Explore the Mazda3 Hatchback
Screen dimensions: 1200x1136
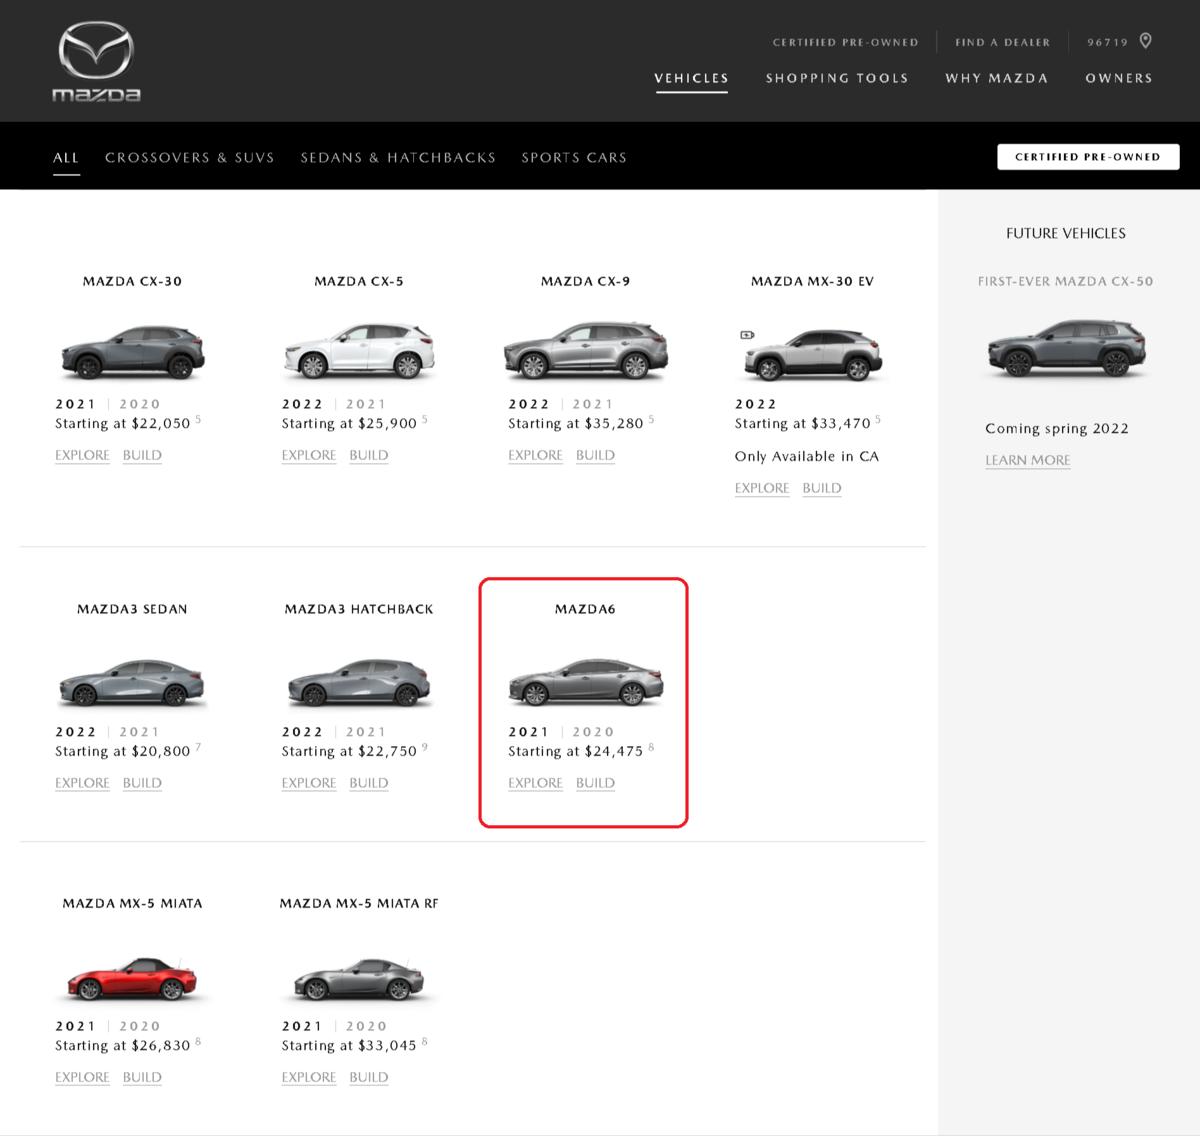click(309, 783)
